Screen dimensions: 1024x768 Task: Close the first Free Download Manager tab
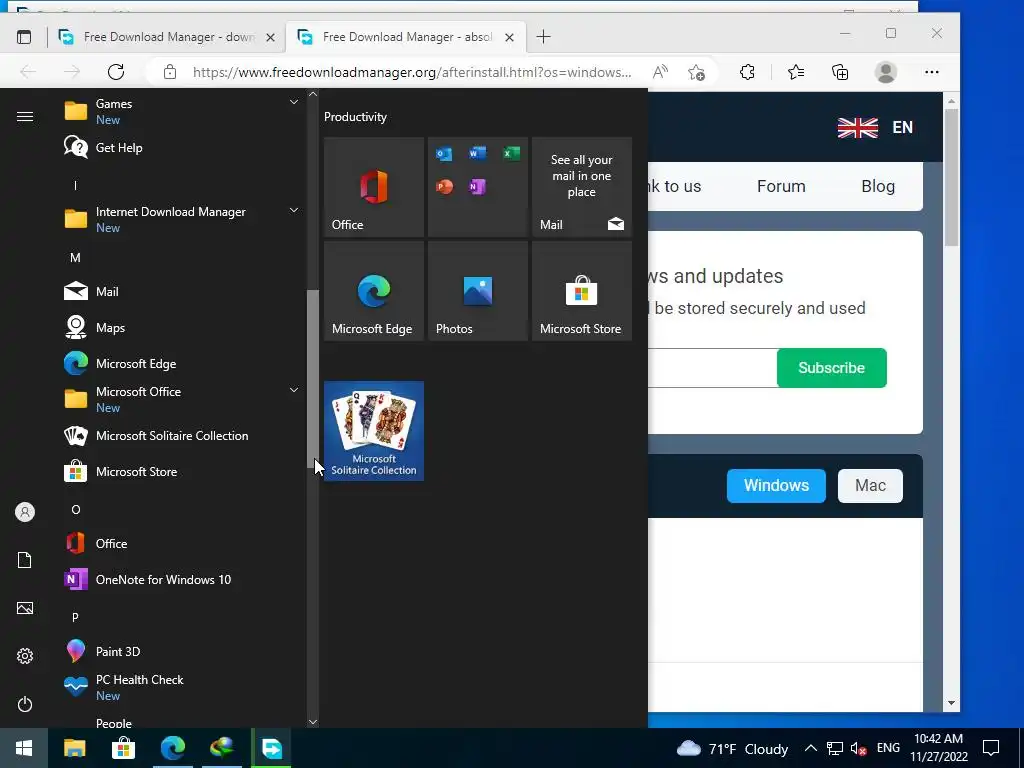270,37
